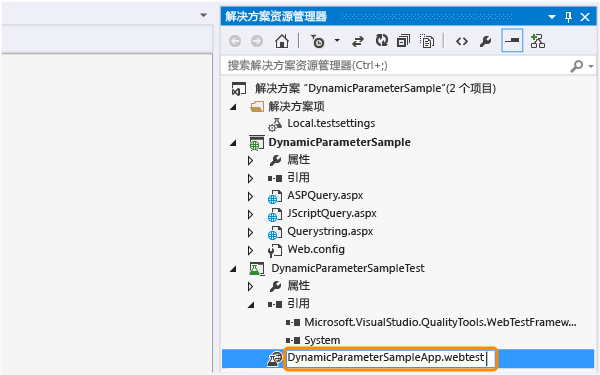
Task: Select the ASPQuery.aspx file
Action: click(325, 196)
